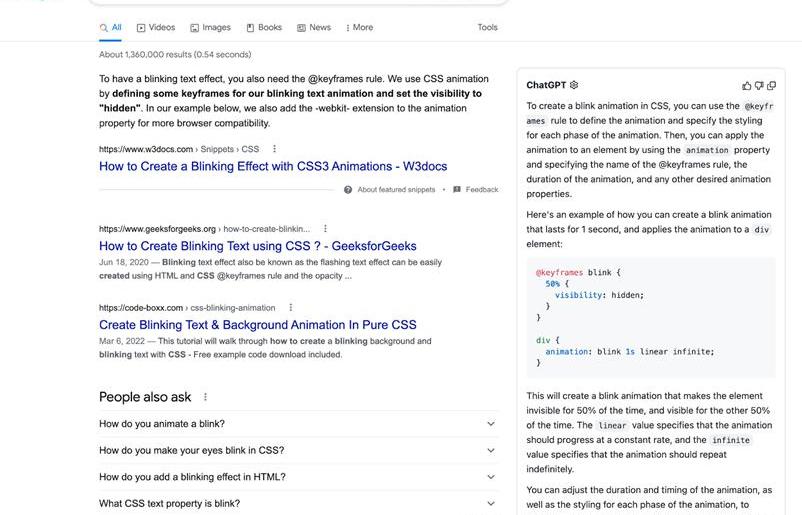This screenshot has width=802, height=515.
Task: Open the three-dot menu for code-boxx result
Action: click(x=291, y=307)
